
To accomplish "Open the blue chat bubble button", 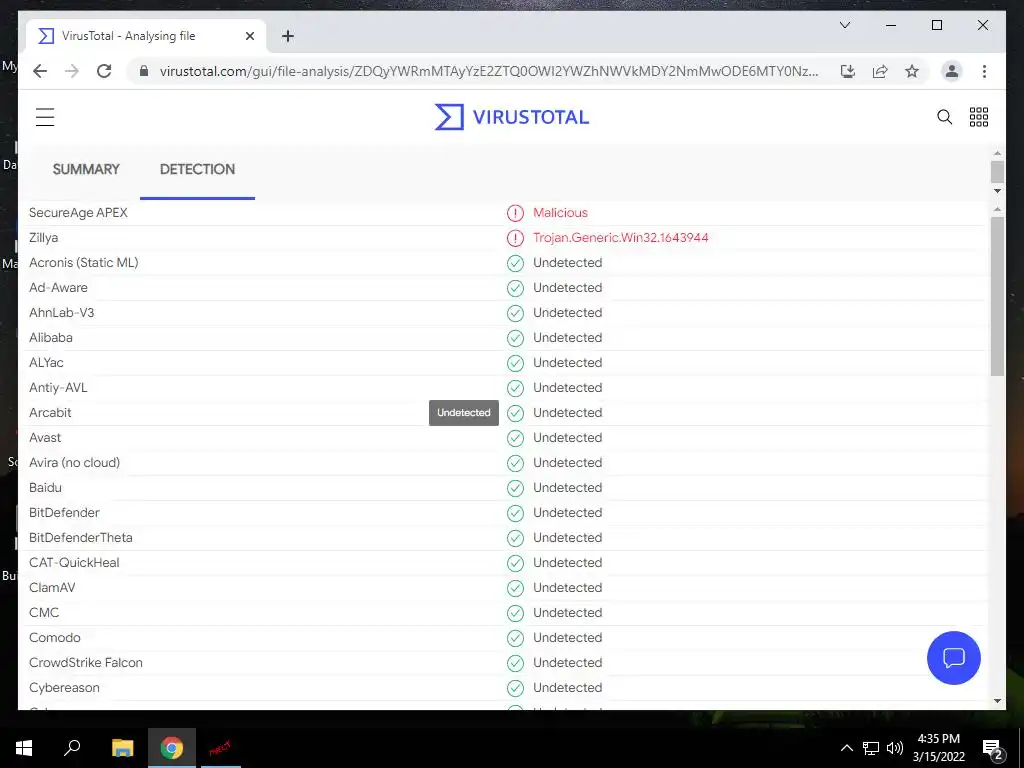I will click(953, 658).
